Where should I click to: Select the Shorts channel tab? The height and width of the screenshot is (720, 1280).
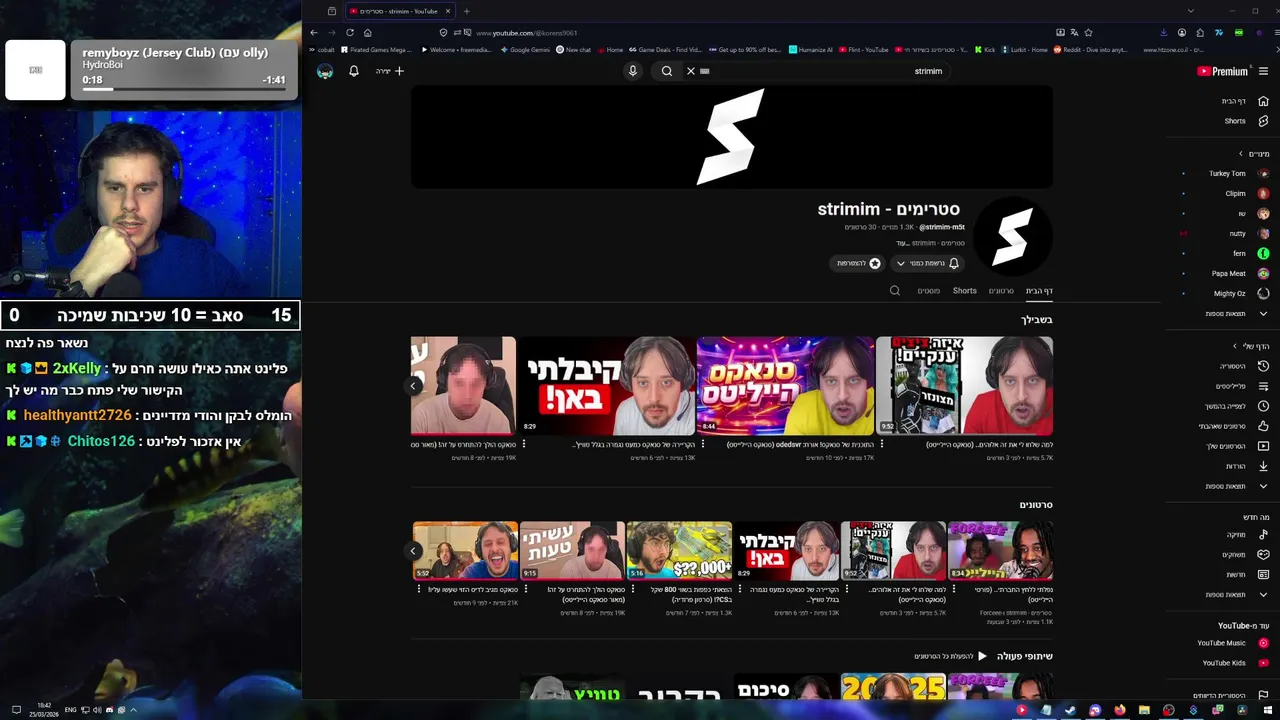(965, 291)
